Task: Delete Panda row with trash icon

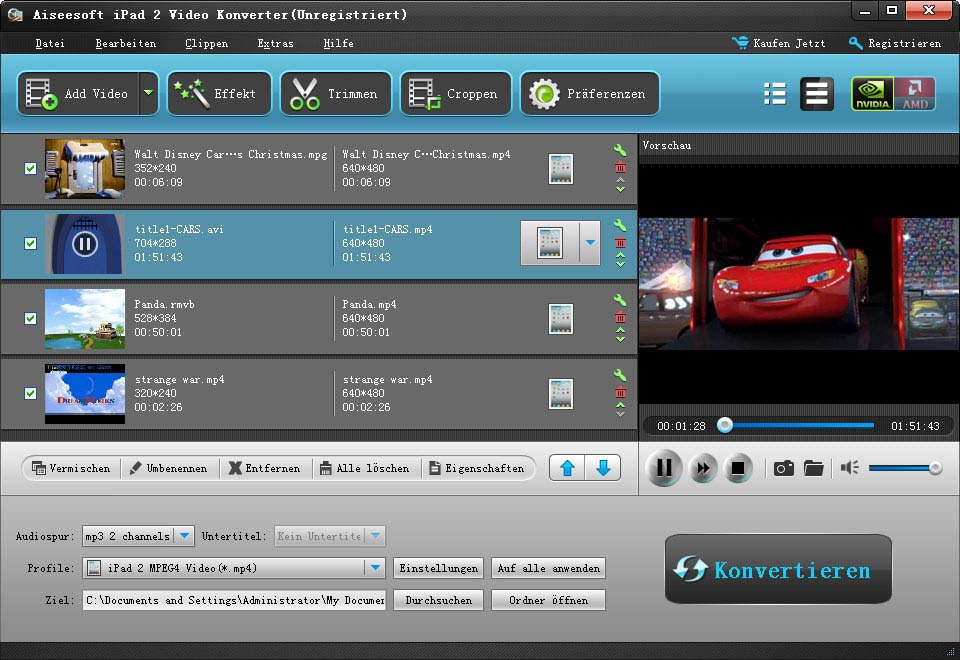Action: click(620, 317)
